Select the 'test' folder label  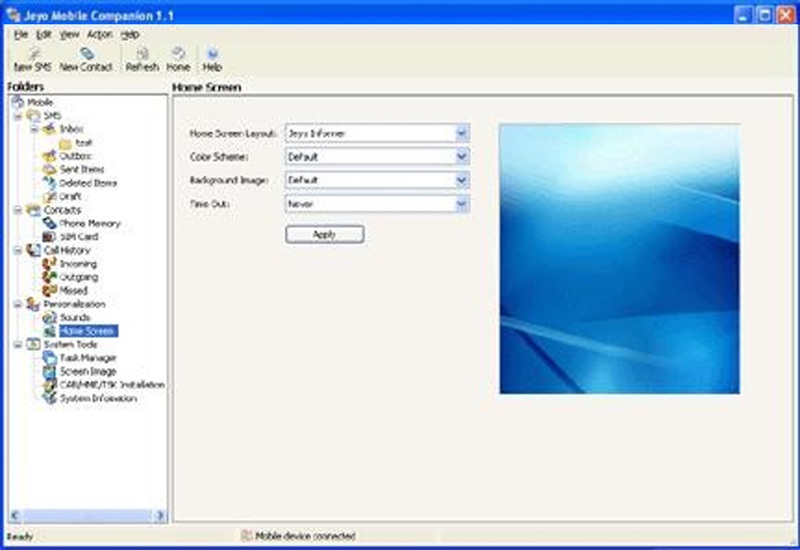83,143
